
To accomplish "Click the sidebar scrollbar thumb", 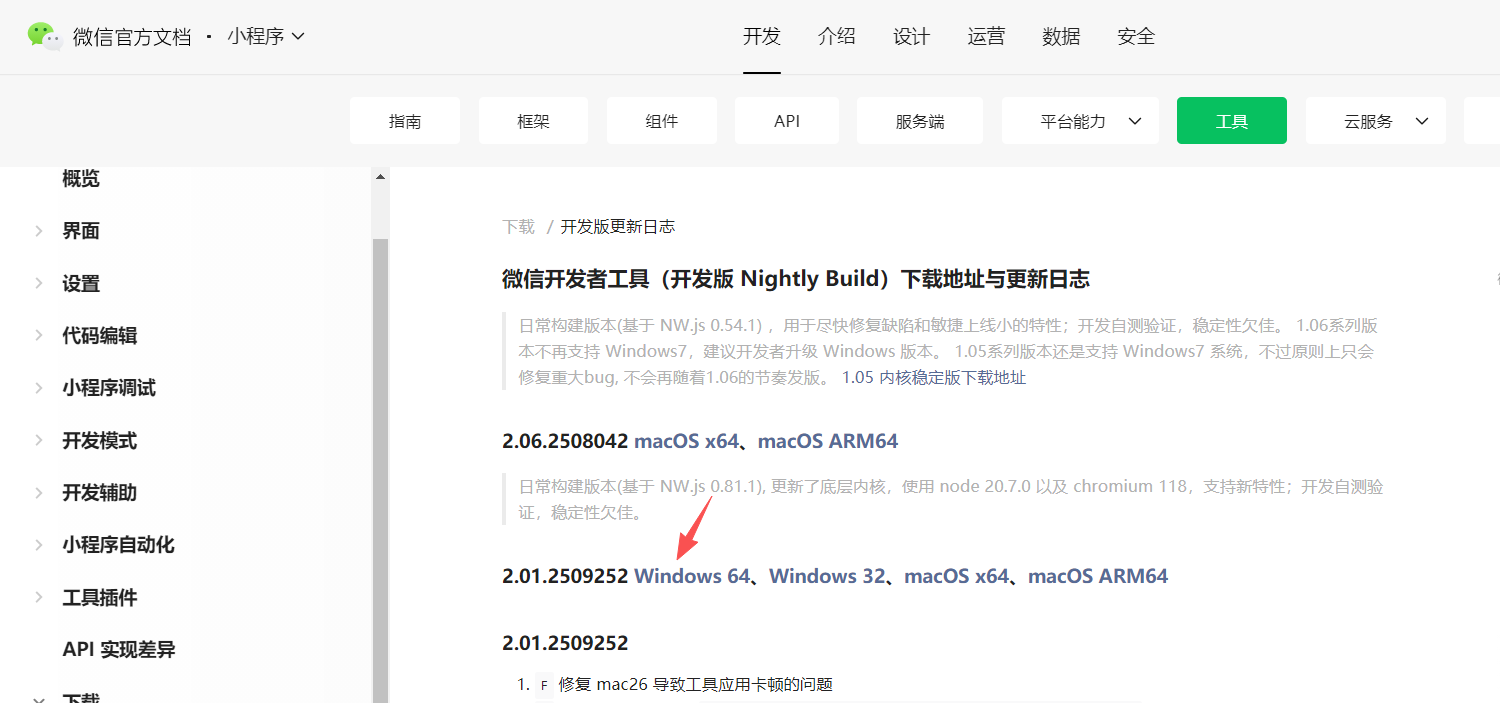I will click(x=380, y=470).
